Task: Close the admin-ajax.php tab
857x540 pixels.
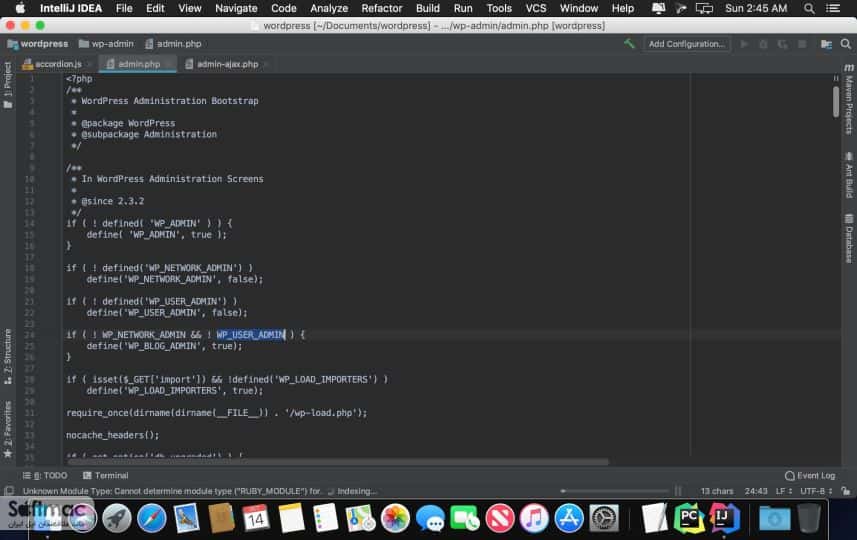Action: coord(266,64)
